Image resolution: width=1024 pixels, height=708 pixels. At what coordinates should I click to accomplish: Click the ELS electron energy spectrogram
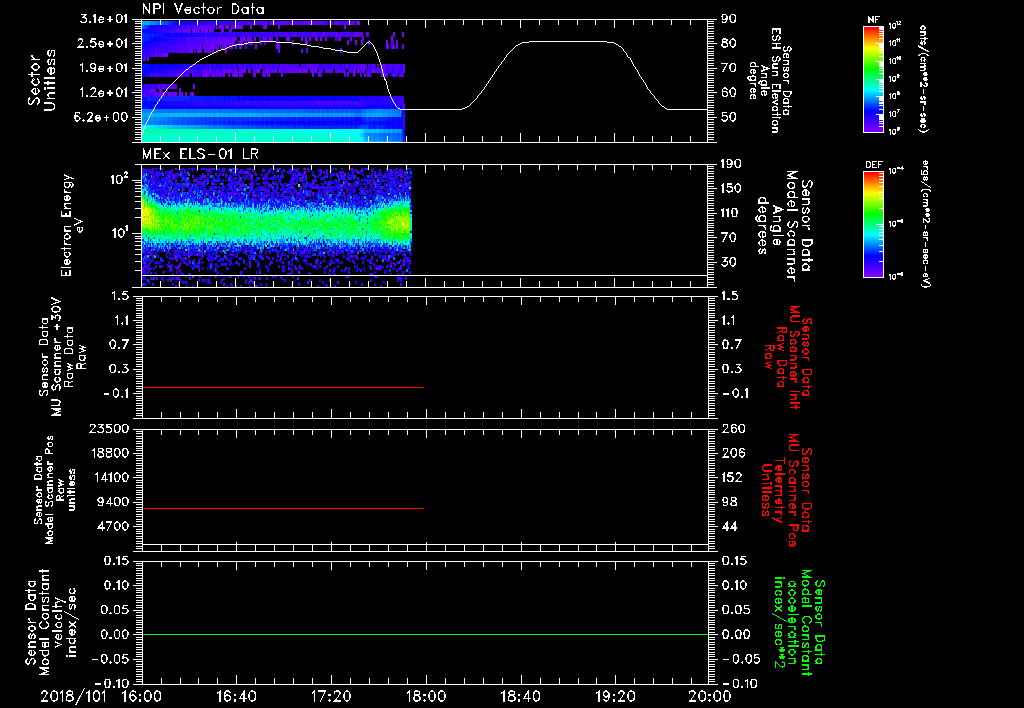tap(276, 227)
